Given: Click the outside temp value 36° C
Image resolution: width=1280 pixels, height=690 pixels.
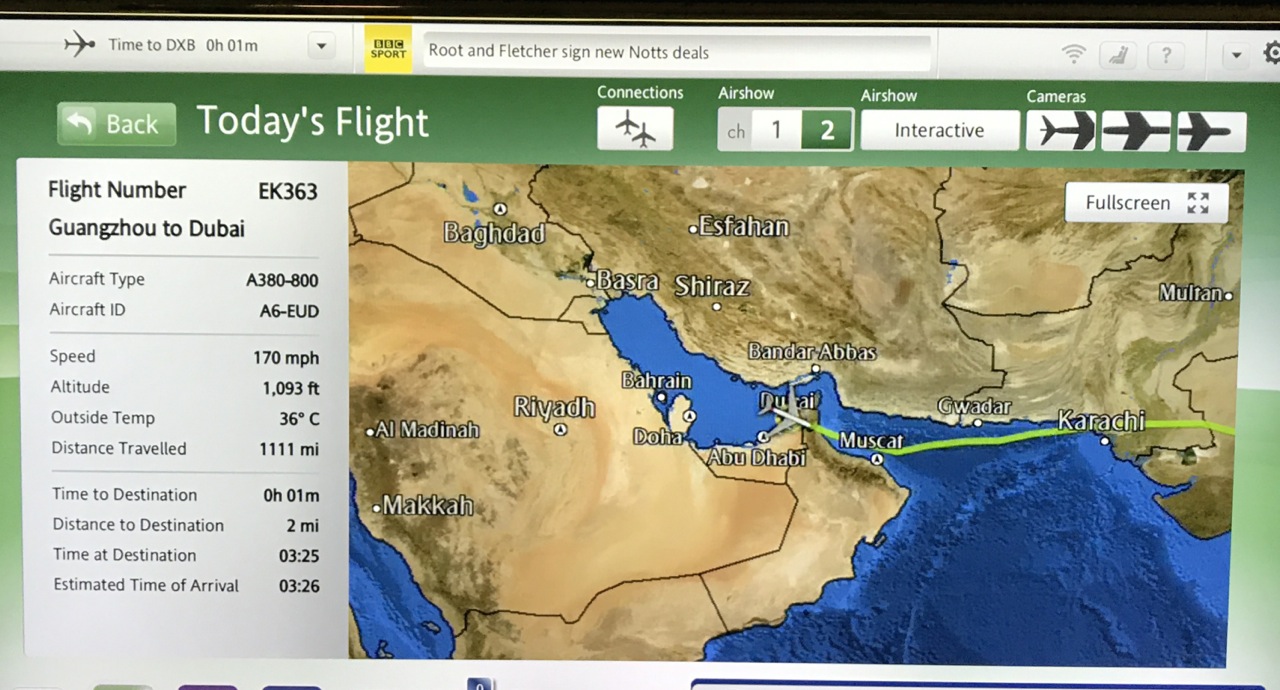Looking at the screenshot, I should (299, 419).
